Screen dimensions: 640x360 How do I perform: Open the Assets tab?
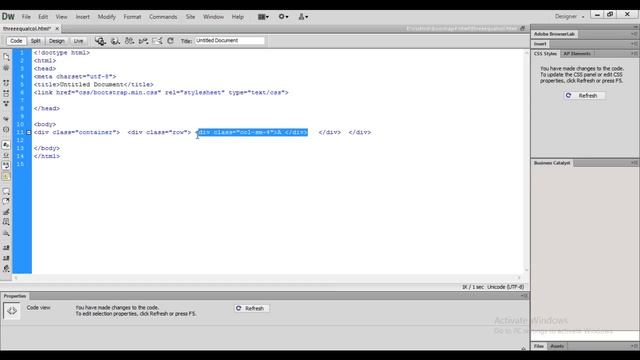click(557, 346)
